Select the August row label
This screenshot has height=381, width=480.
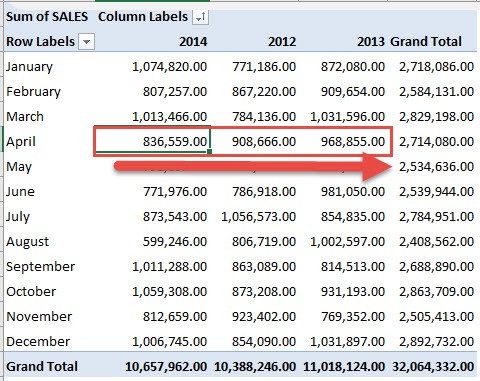(27, 242)
